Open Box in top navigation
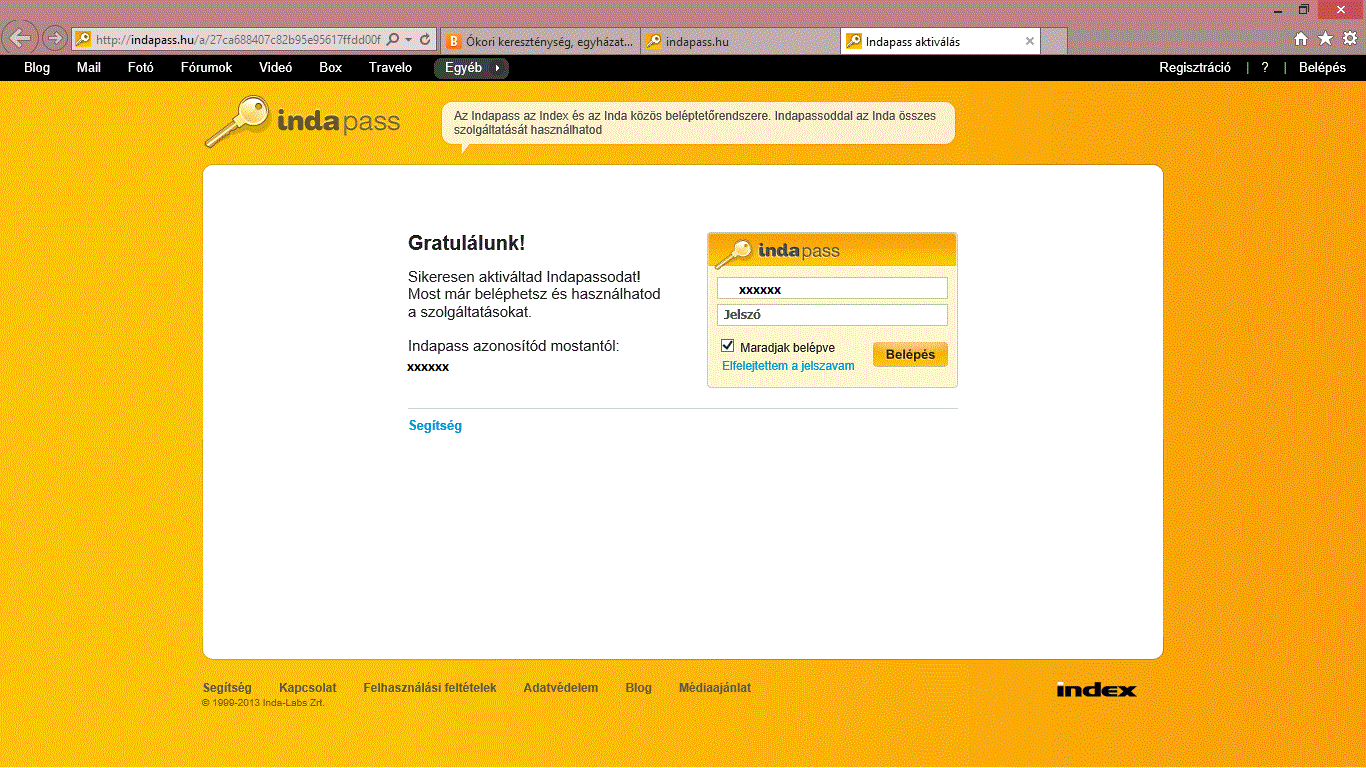The image size is (1366, 768). 331,68
